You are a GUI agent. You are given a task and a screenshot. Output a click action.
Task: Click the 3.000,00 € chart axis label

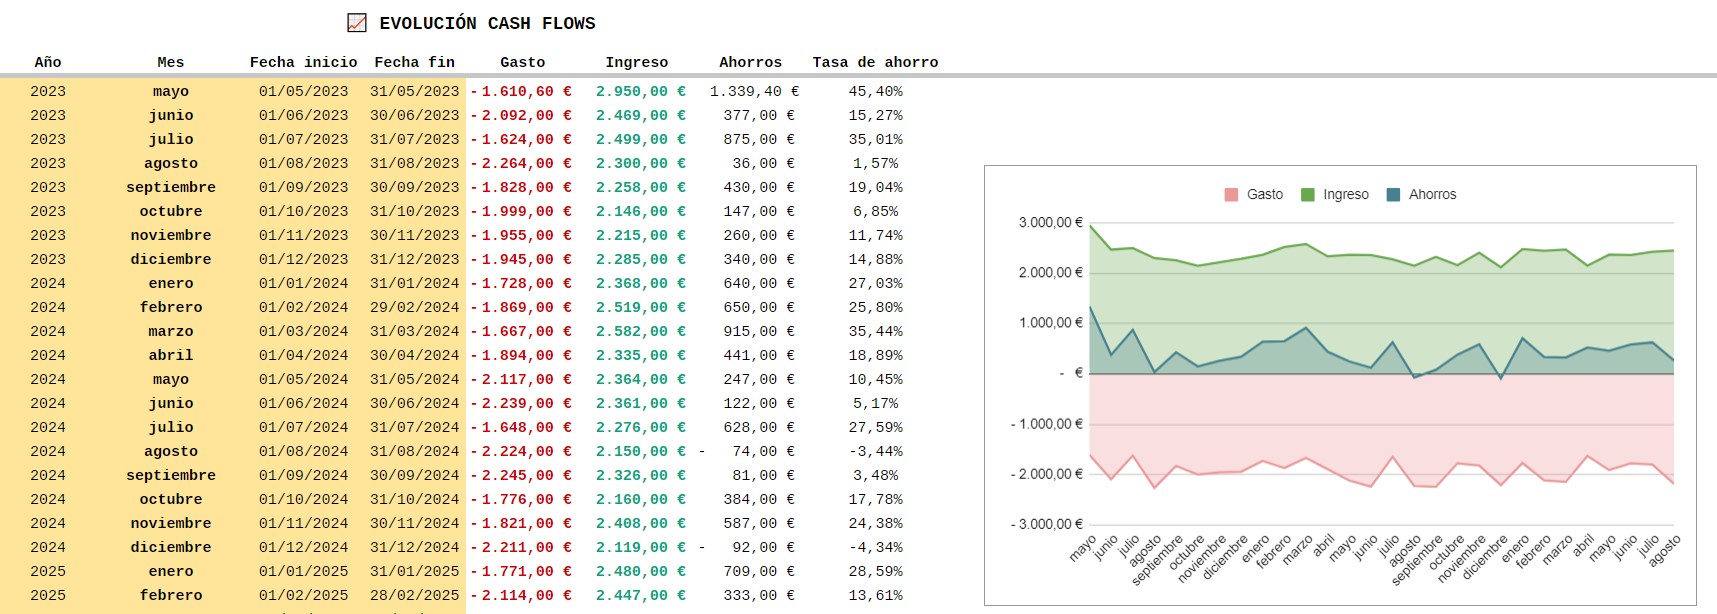[x=1050, y=223]
